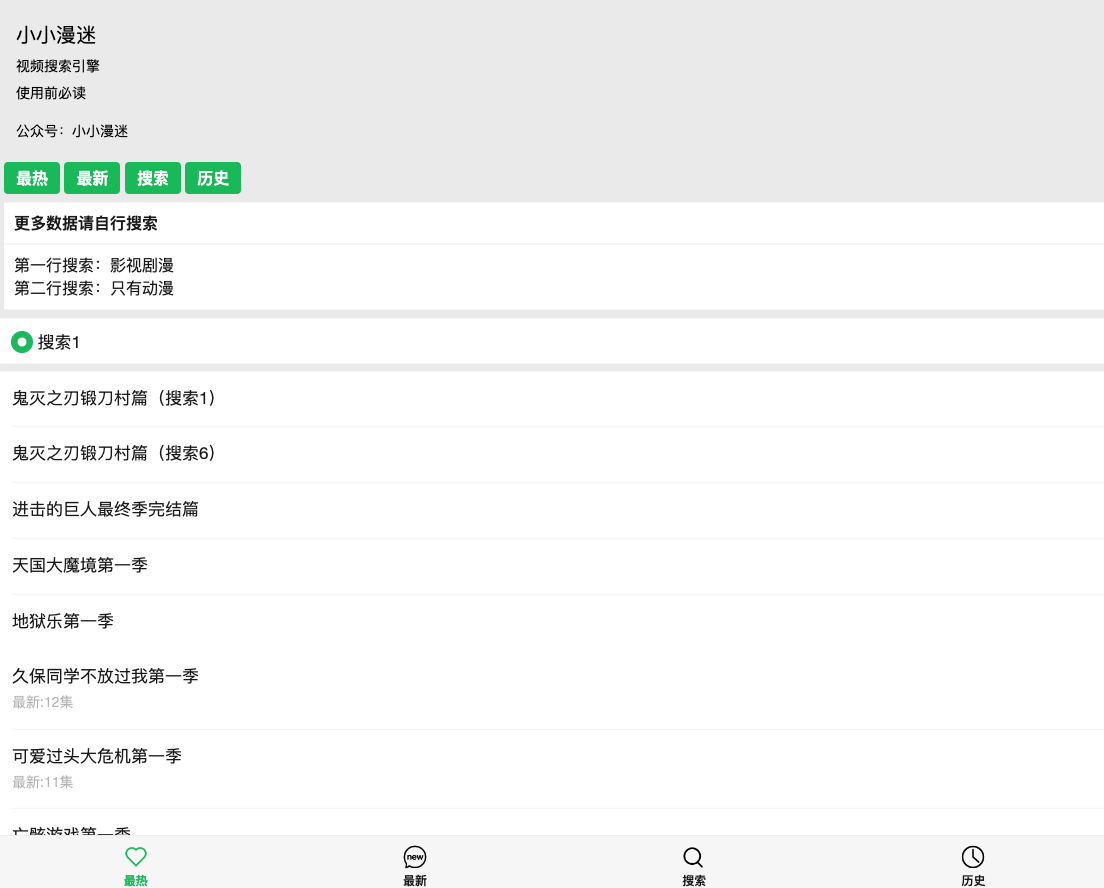
Task: Click the 最新:12集 episode label
Action: click(x=42, y=702)
